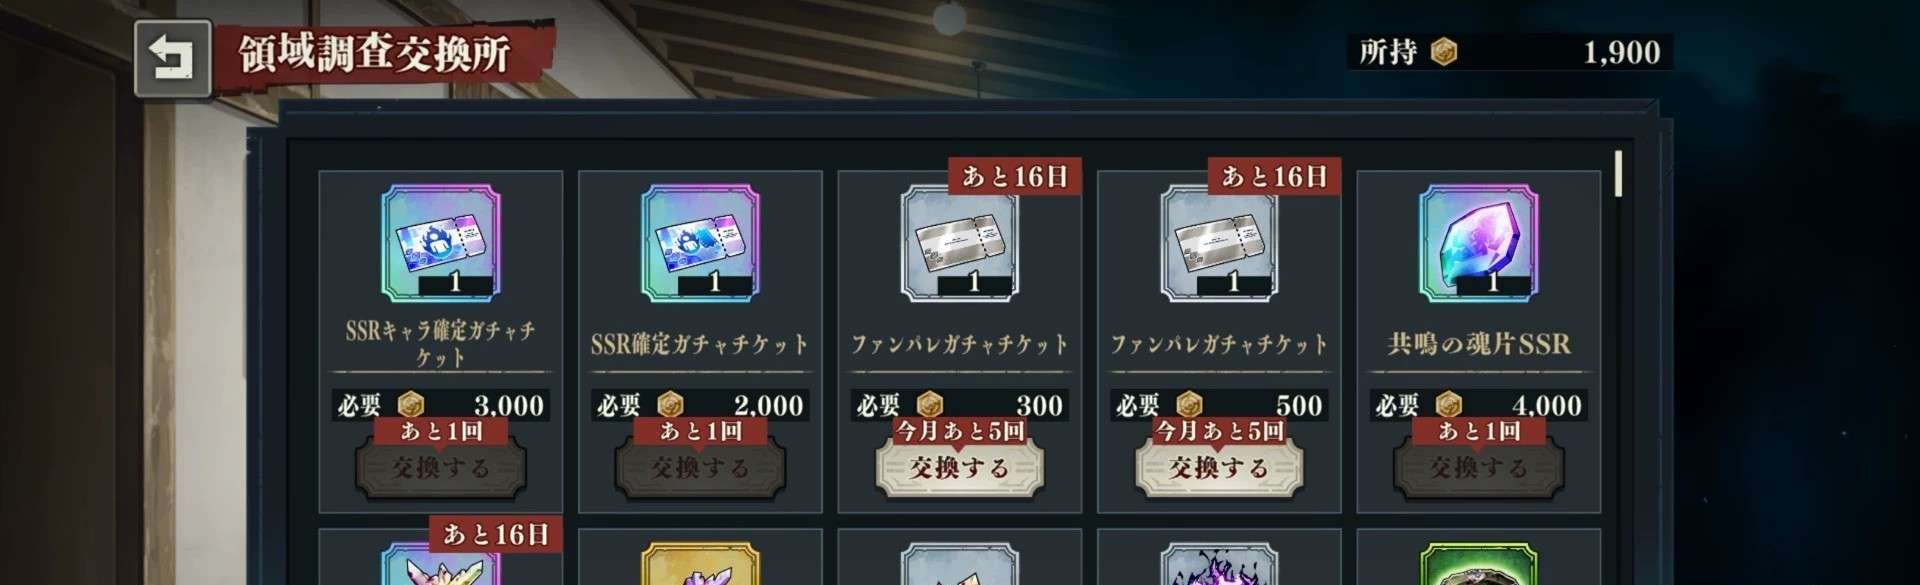Viewport: 1920px width, 585px height.
Task: Click the greyed 交換する under SSRキャラ確定ガチャチケット
Action: [440, 468]
